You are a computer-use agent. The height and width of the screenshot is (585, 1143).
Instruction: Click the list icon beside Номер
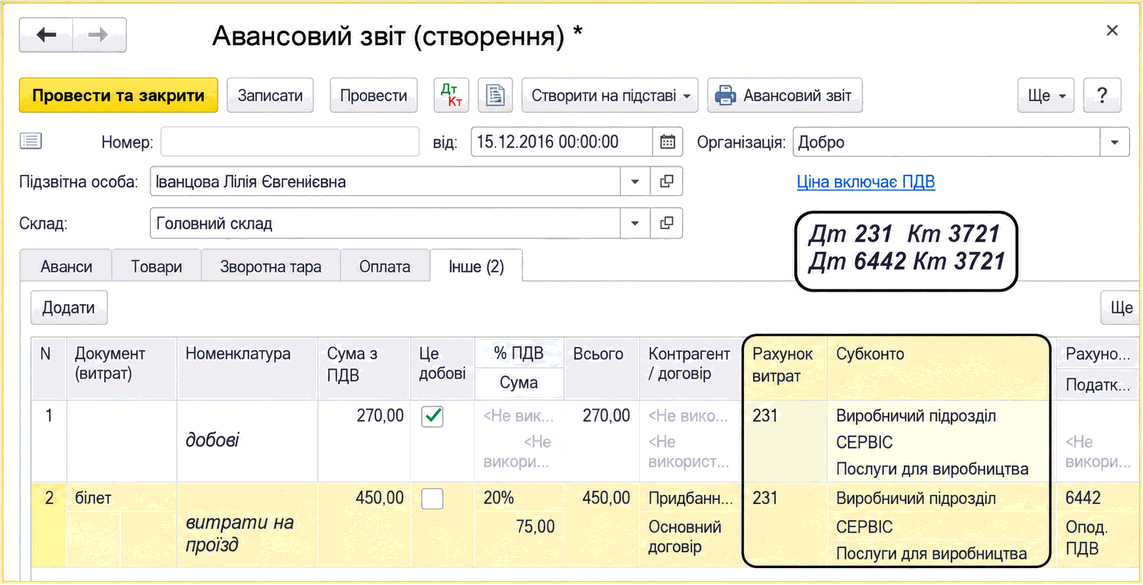(32, 141)
